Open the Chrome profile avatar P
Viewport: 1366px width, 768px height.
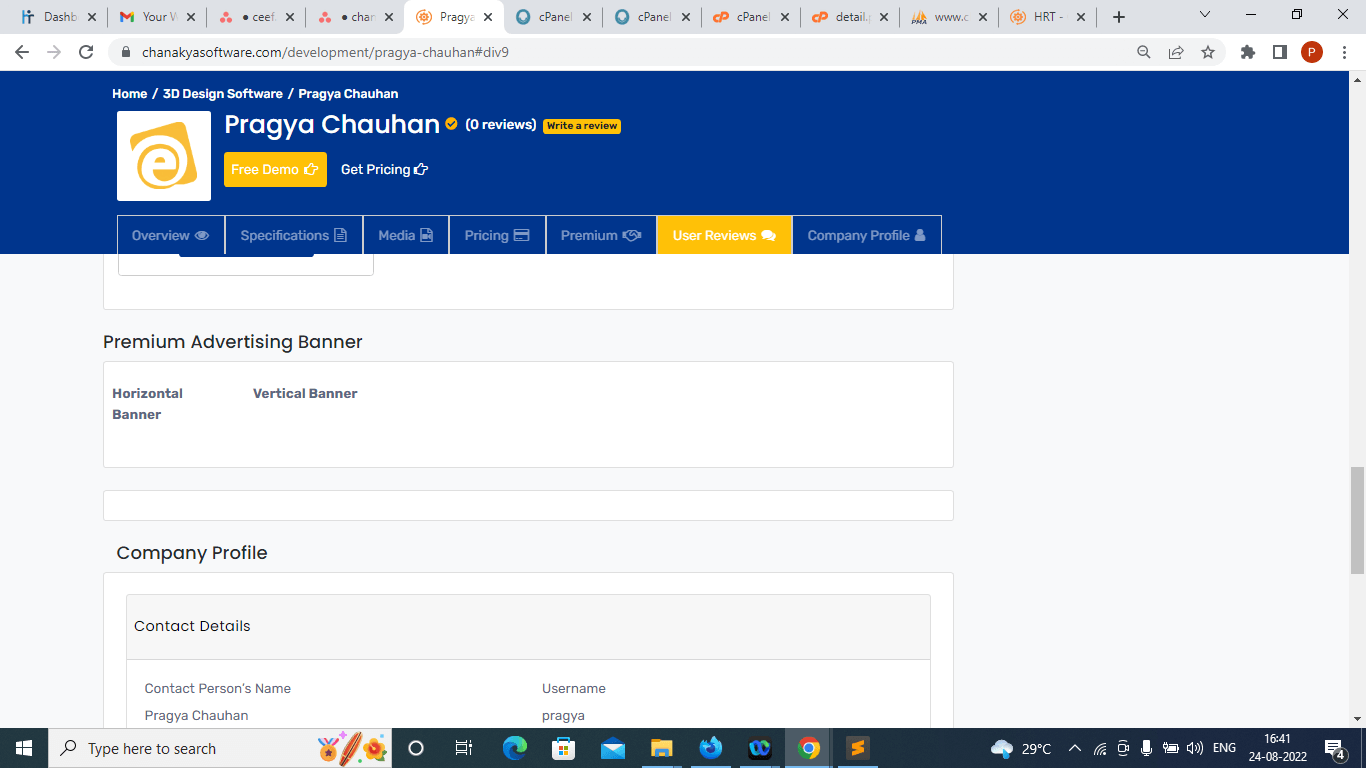[x=1312, y=52]
